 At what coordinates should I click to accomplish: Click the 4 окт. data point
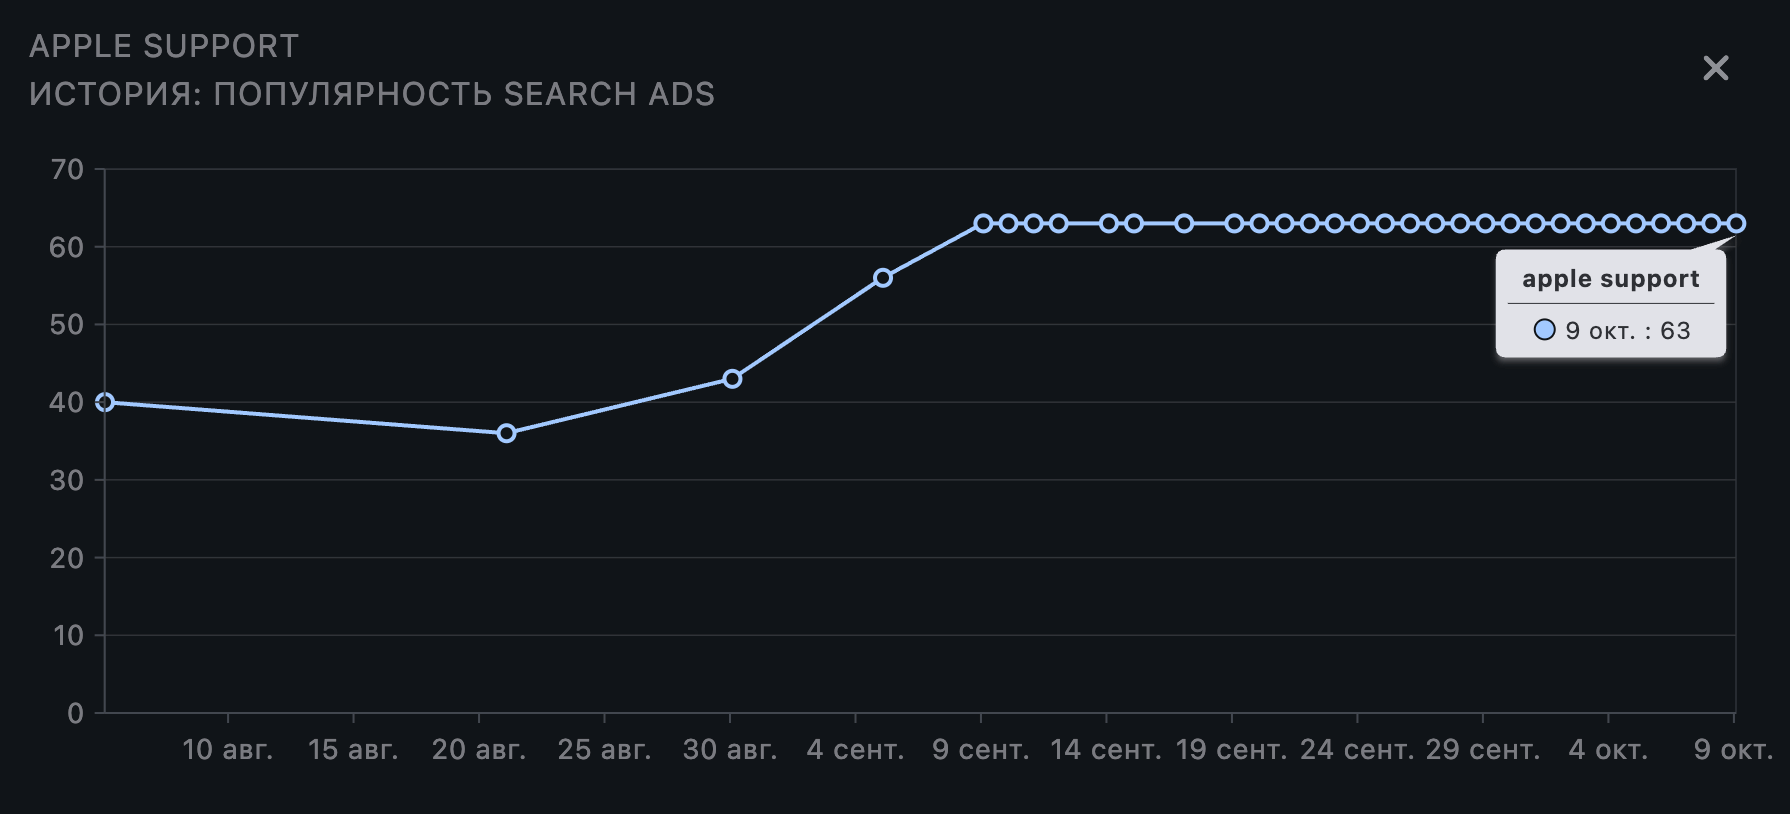click(1610, 224)
